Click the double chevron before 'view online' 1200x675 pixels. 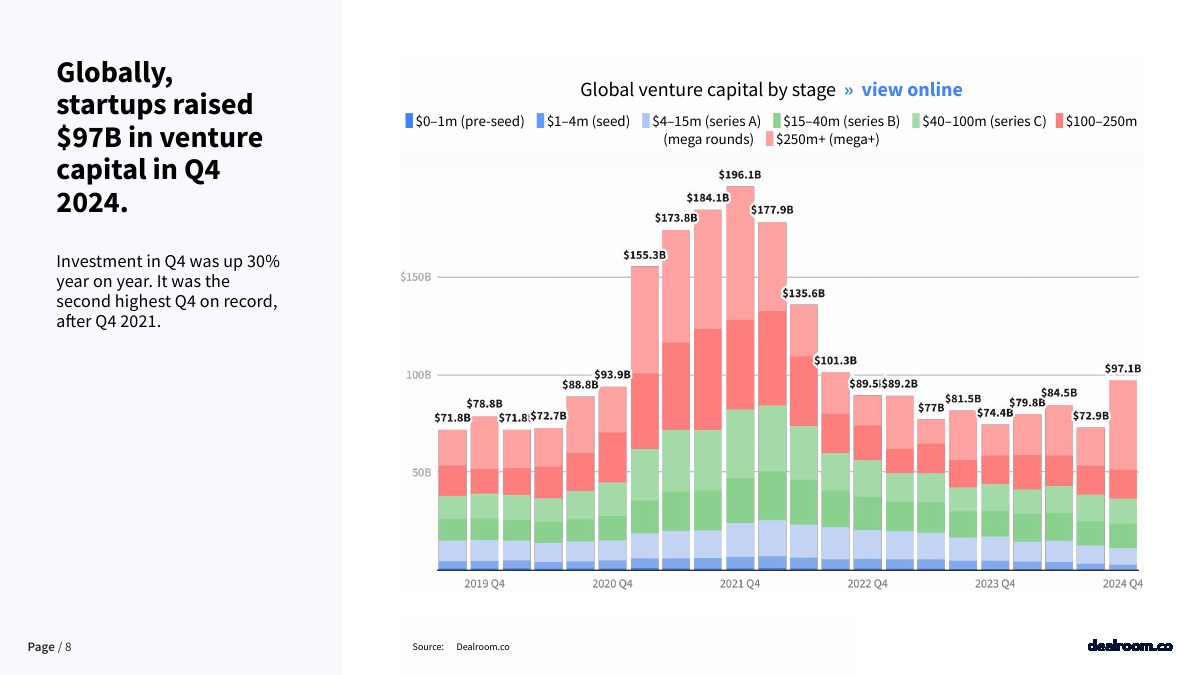(x=848, y=90)
